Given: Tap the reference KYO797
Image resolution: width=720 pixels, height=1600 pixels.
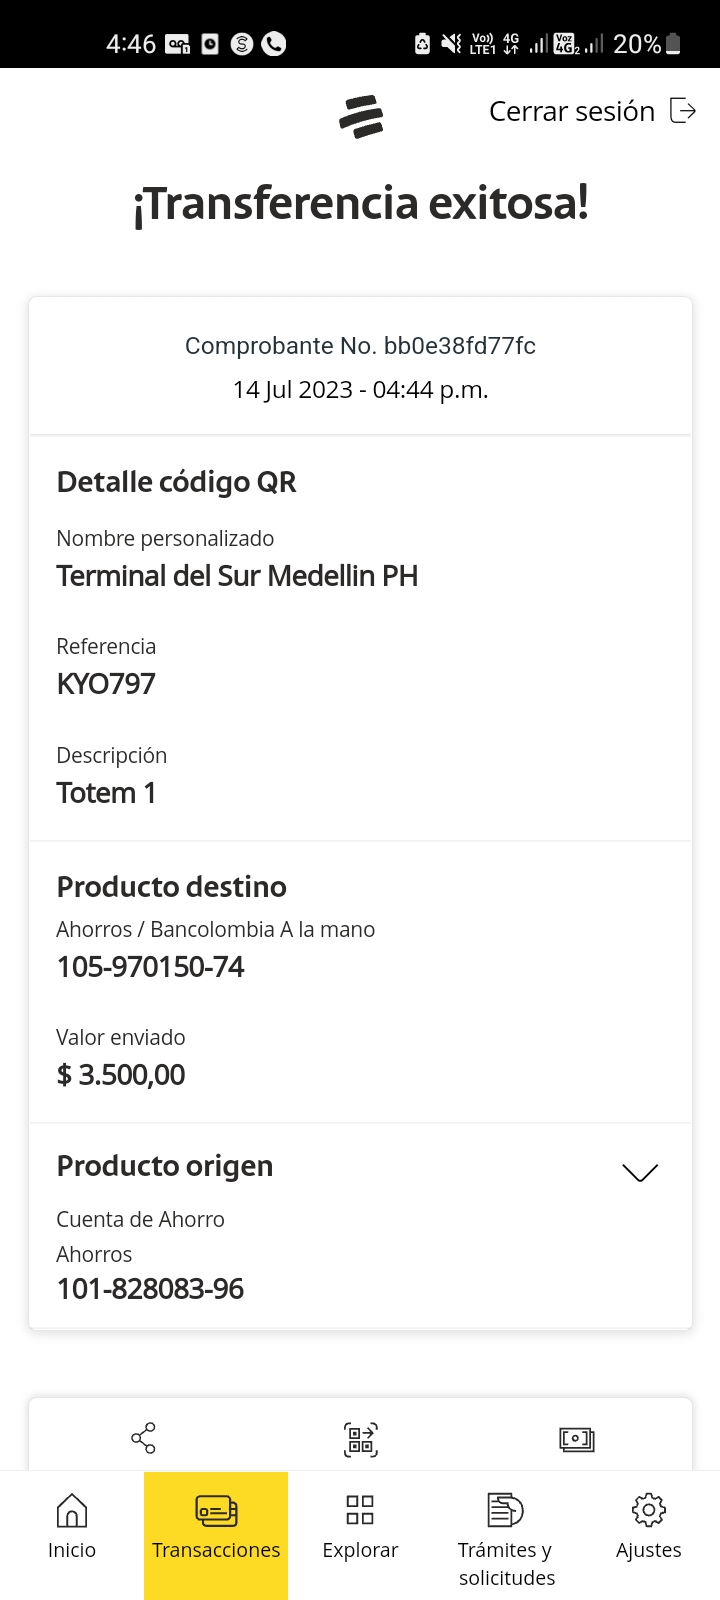Looking at the screenshot, I should click(107, 684).
